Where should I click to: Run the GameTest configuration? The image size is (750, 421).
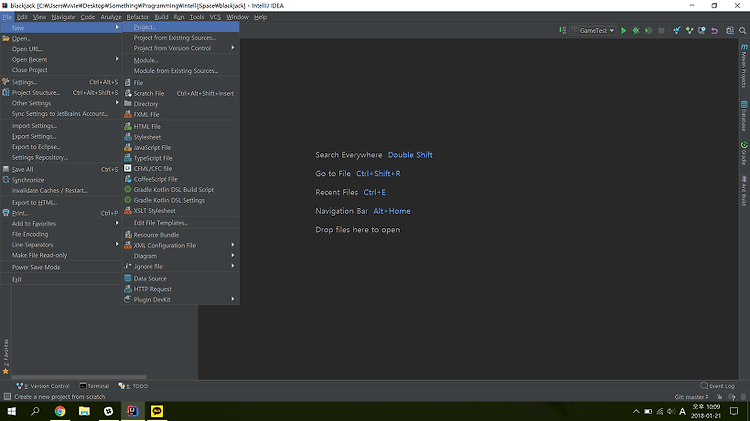[623, 31]
